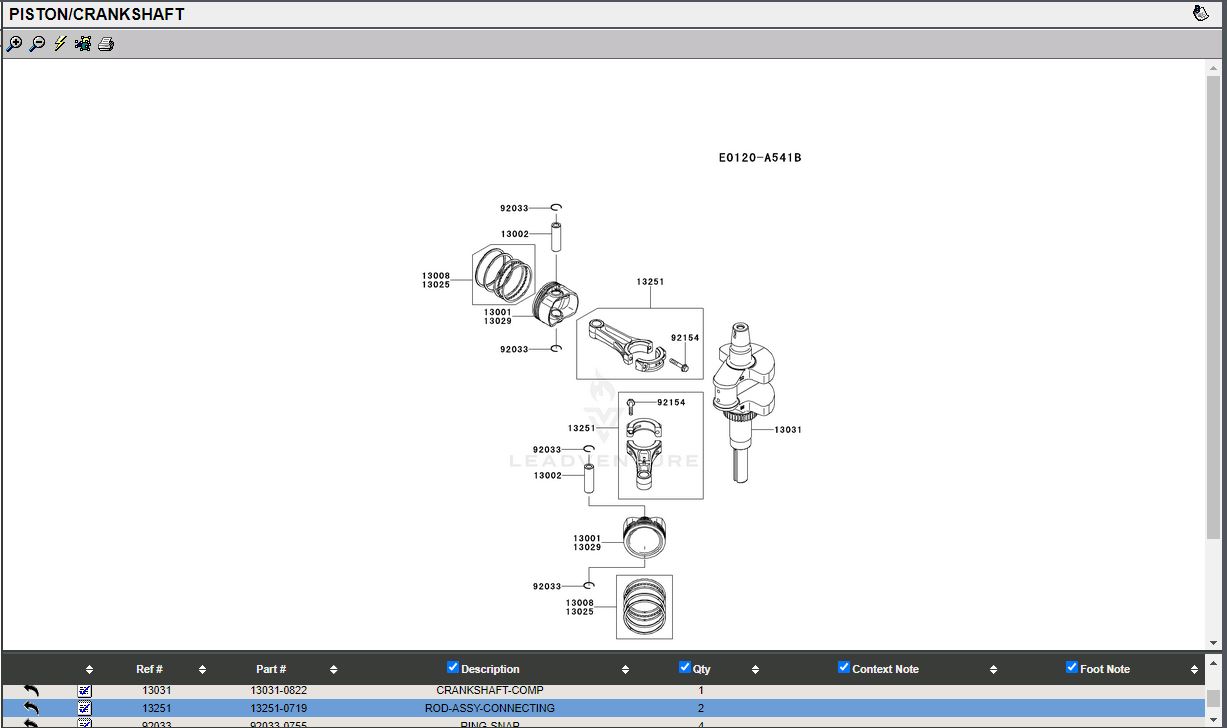Sort by Ref # using the arrows right of it
Screen dimensions: 1227x728
(x=202, y=669)
